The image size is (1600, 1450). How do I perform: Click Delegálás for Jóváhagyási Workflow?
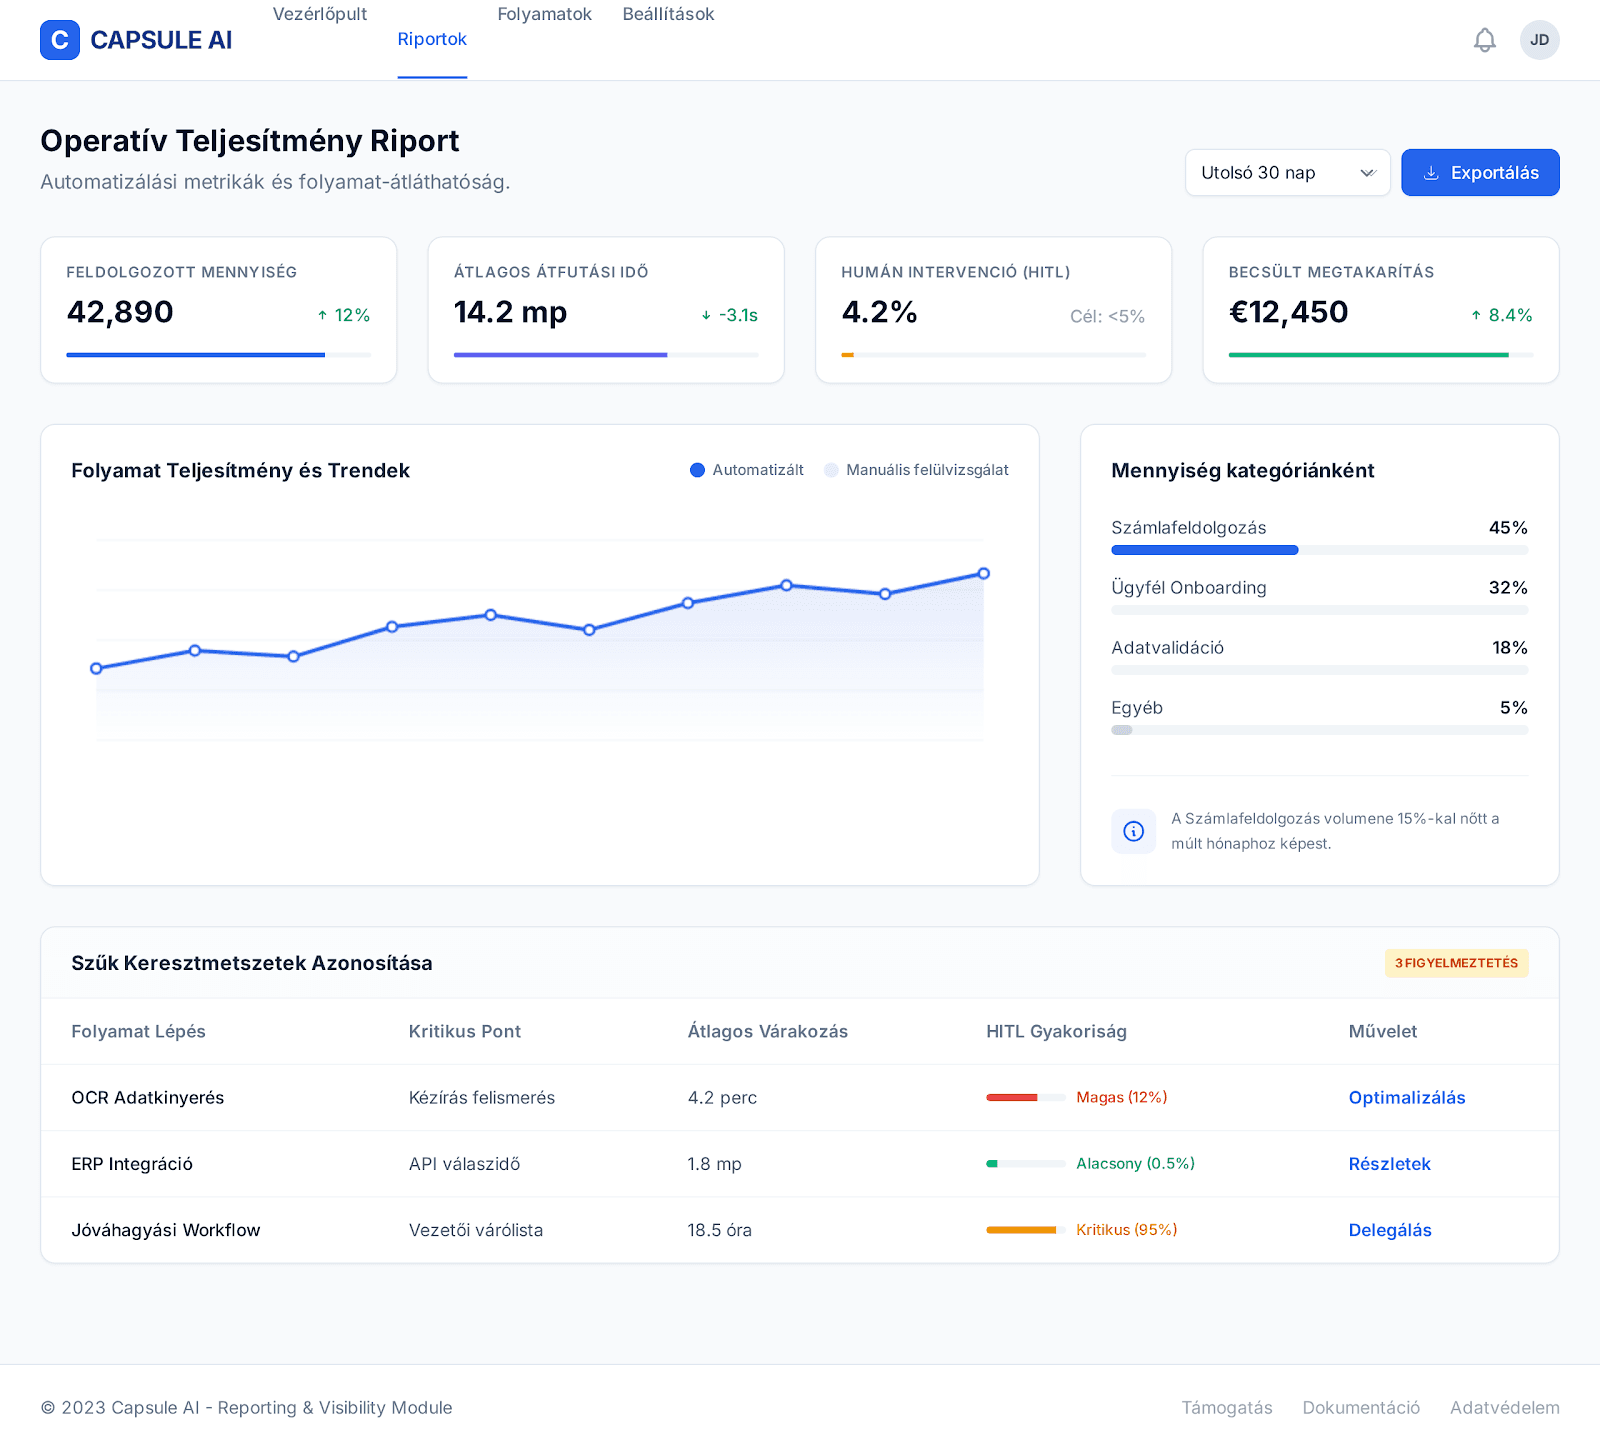pyautogui.click(x=1389, y=1230)
